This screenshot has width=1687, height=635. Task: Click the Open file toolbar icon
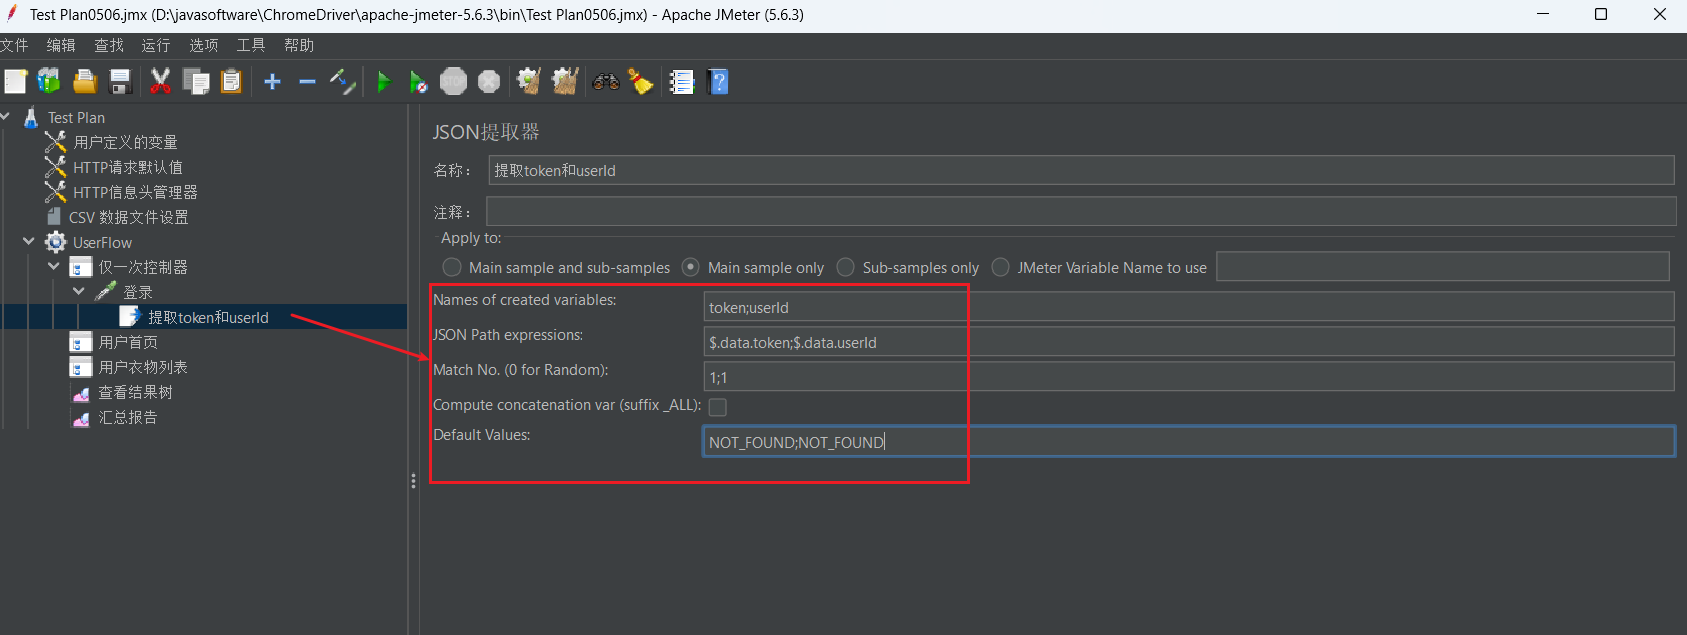click(x=85, y=82)
